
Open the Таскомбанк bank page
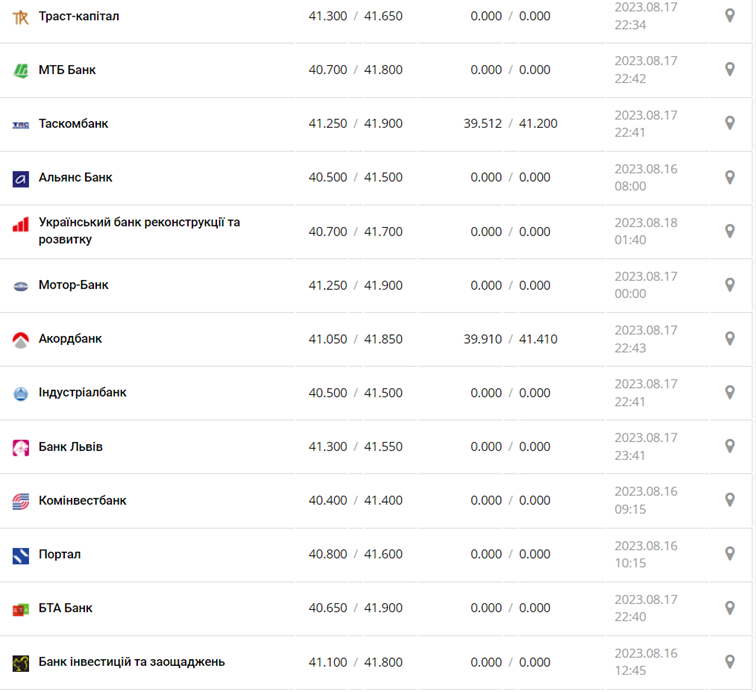pyautogui.click(x=73, y=124)
